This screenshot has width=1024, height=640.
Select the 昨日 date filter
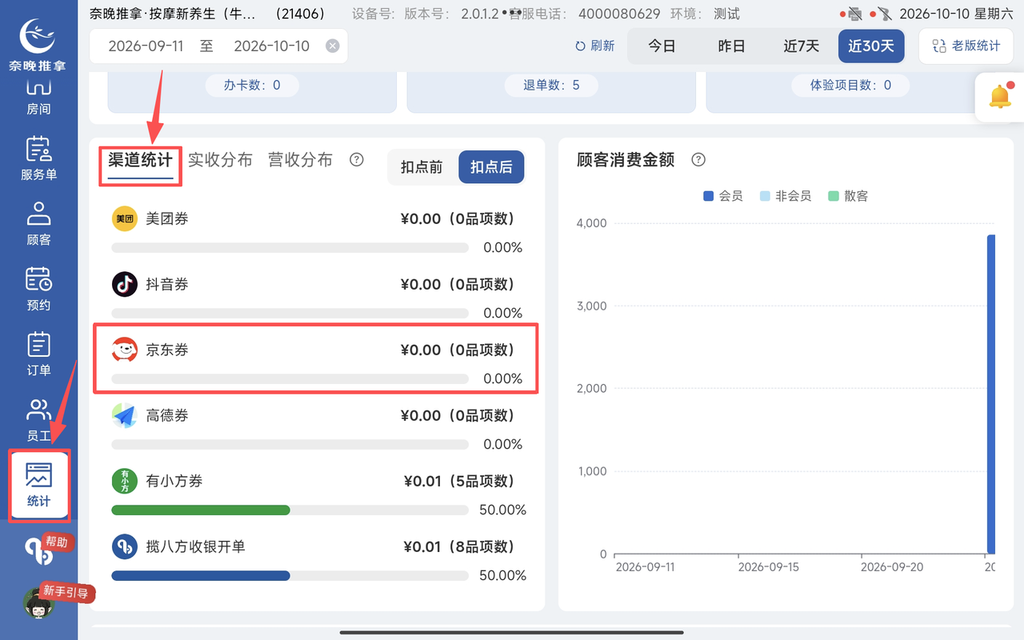[731, 46]
